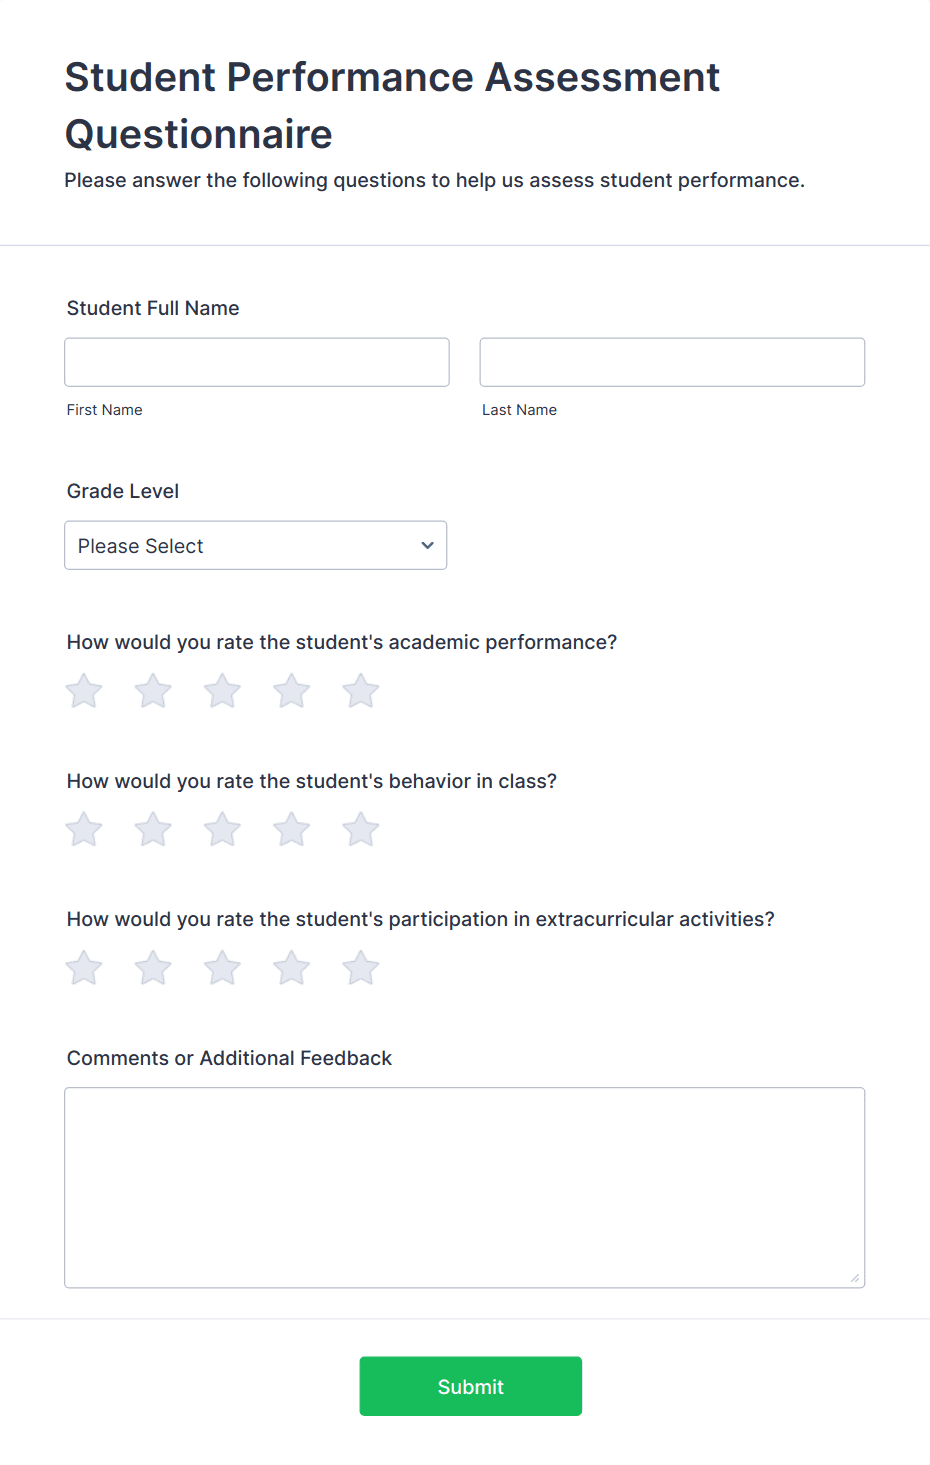Give extracurricular participation three stars
The image size is (930, 1465).
point(222,968)
